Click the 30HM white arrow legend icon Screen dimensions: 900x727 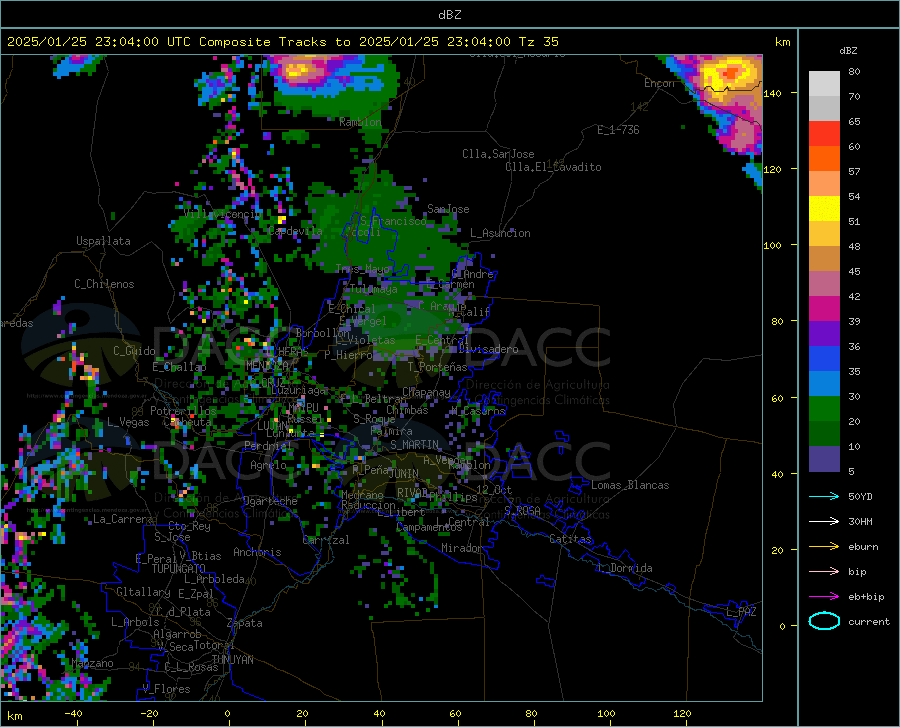824,521
